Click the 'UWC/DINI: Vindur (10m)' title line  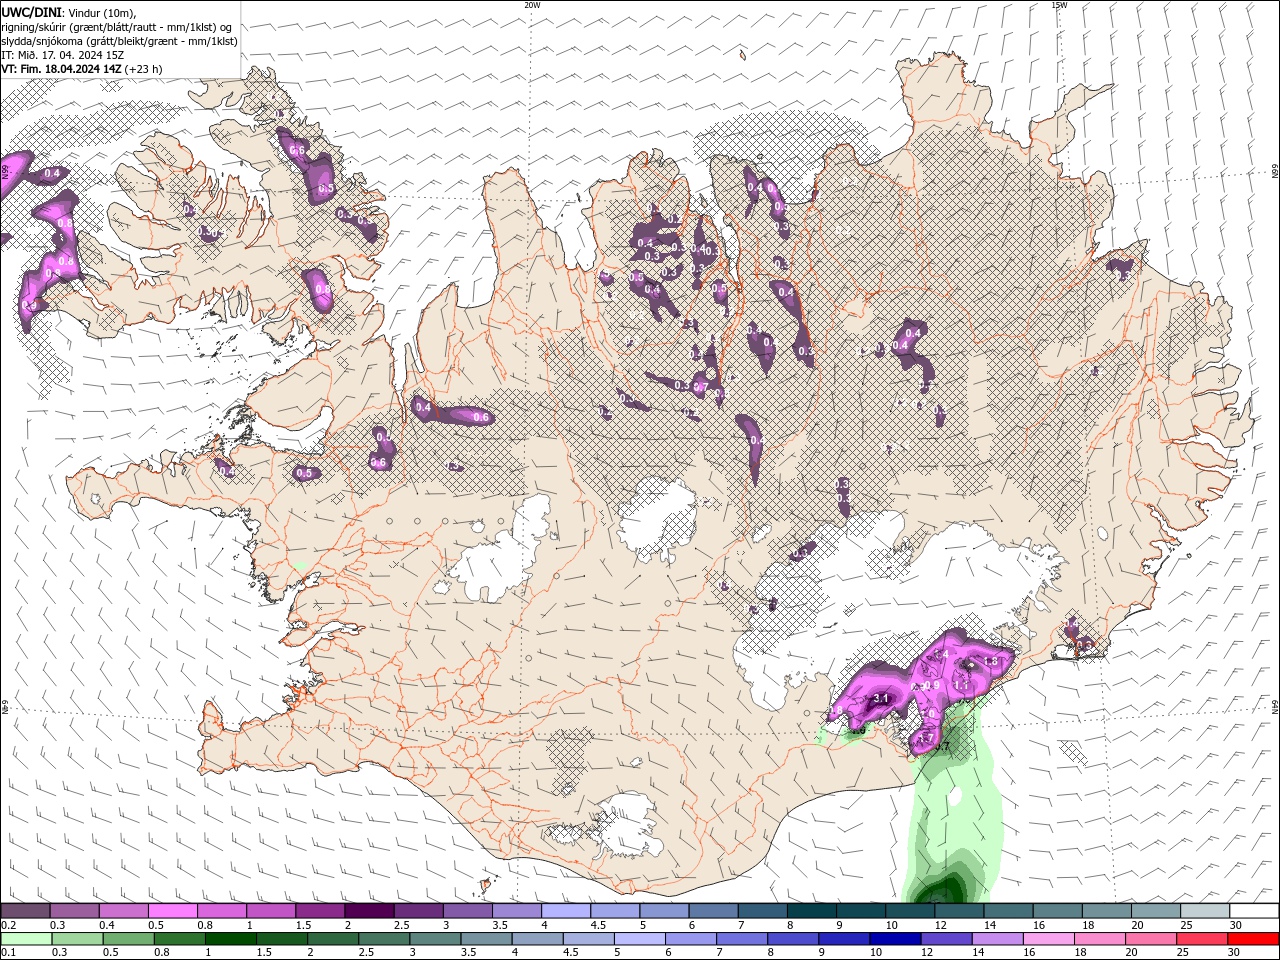[68, 11]
